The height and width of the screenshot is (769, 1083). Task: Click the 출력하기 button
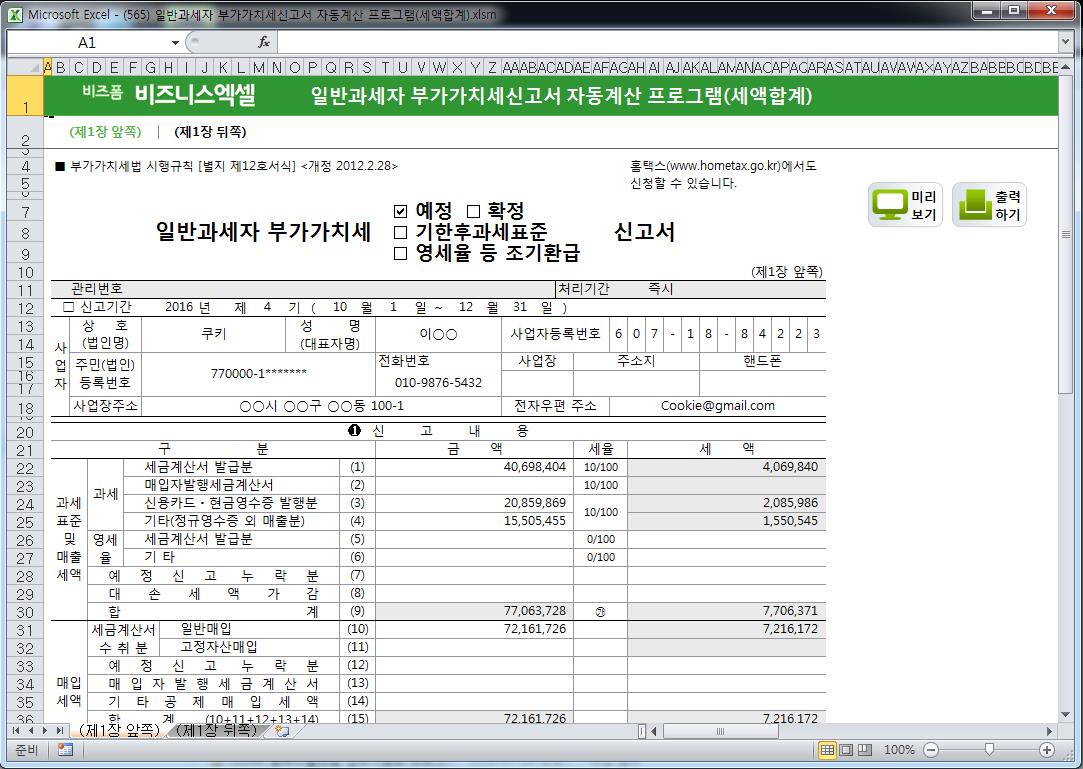point(990,205)
